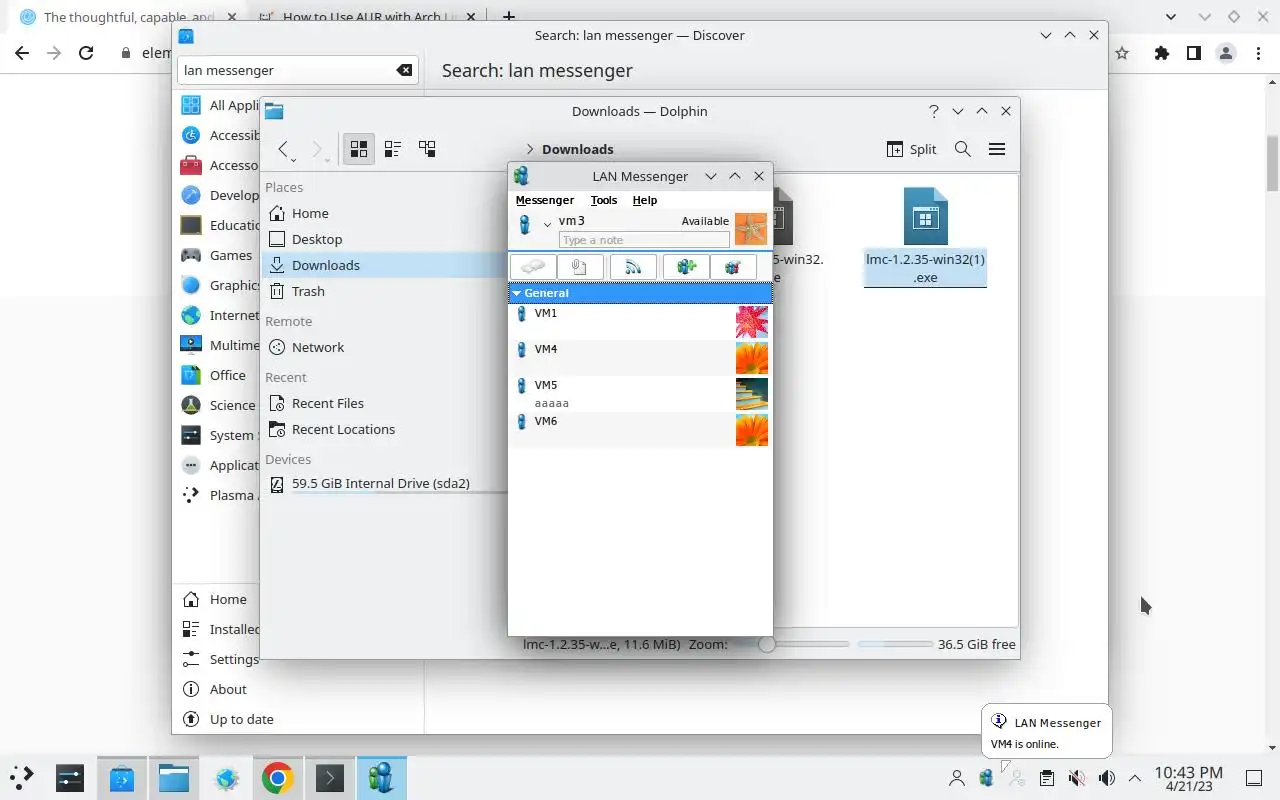Click the LAN Messenger system tray icon
Image resolution: width=1280 pixels, height=800 pixels.
(x=987, y=777)
